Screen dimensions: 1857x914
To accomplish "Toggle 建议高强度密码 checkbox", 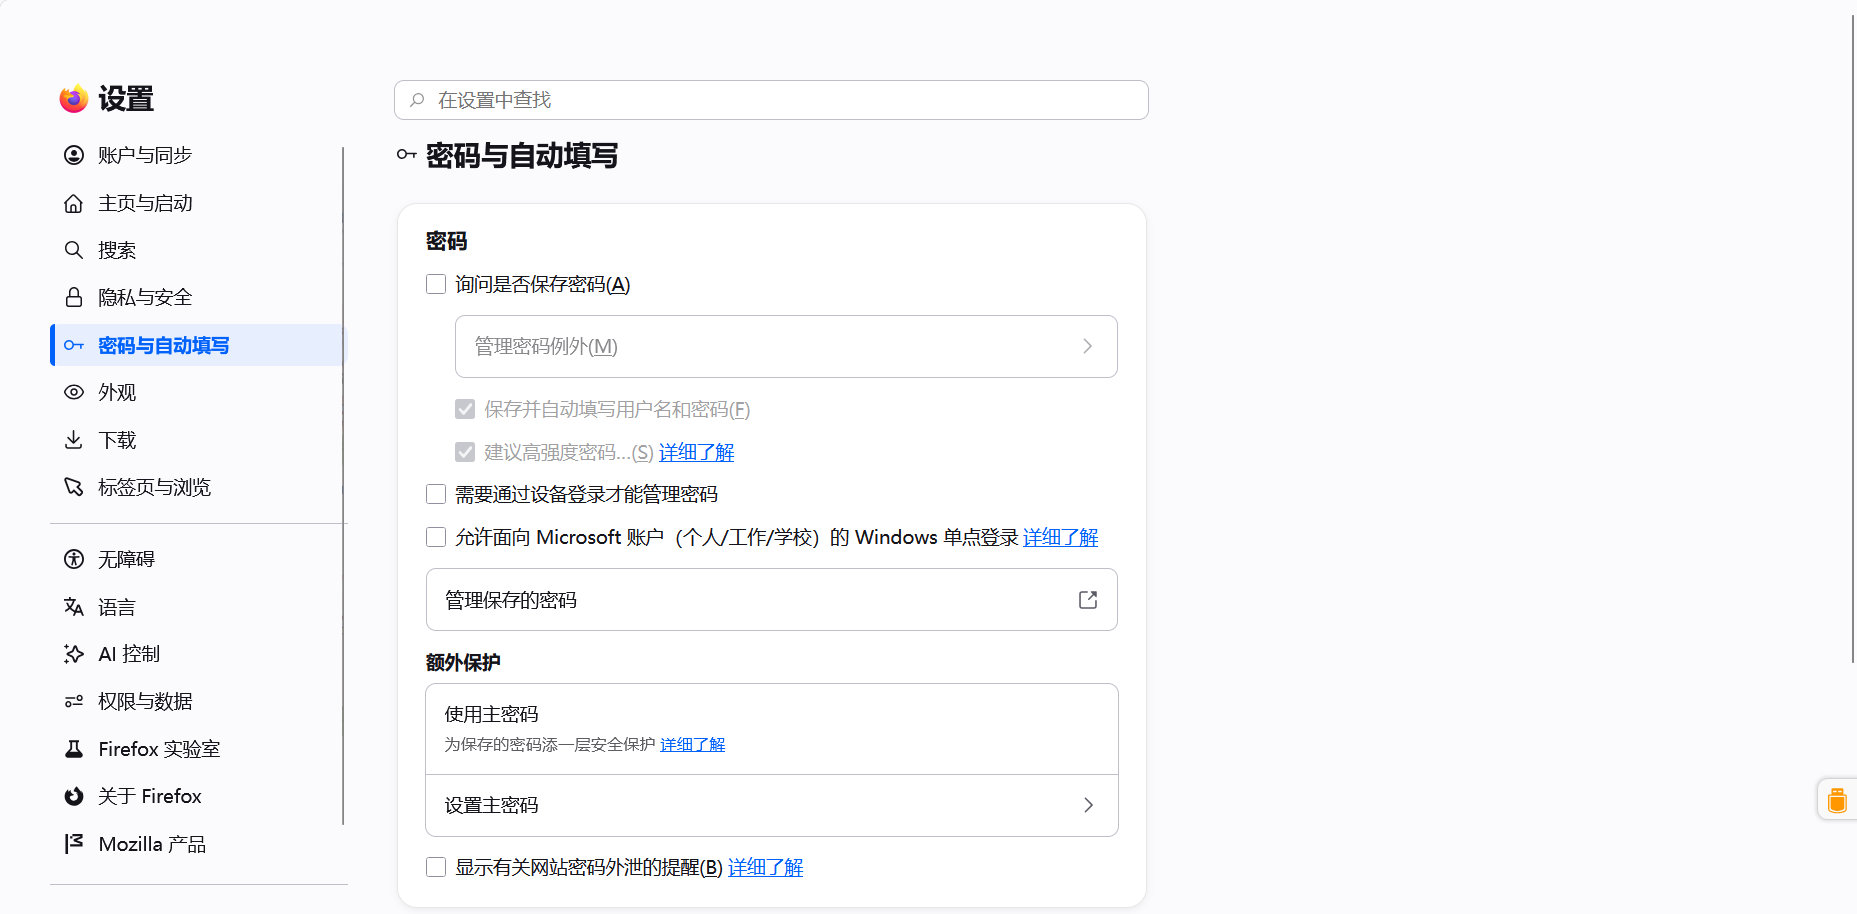I will click(465, 452).
